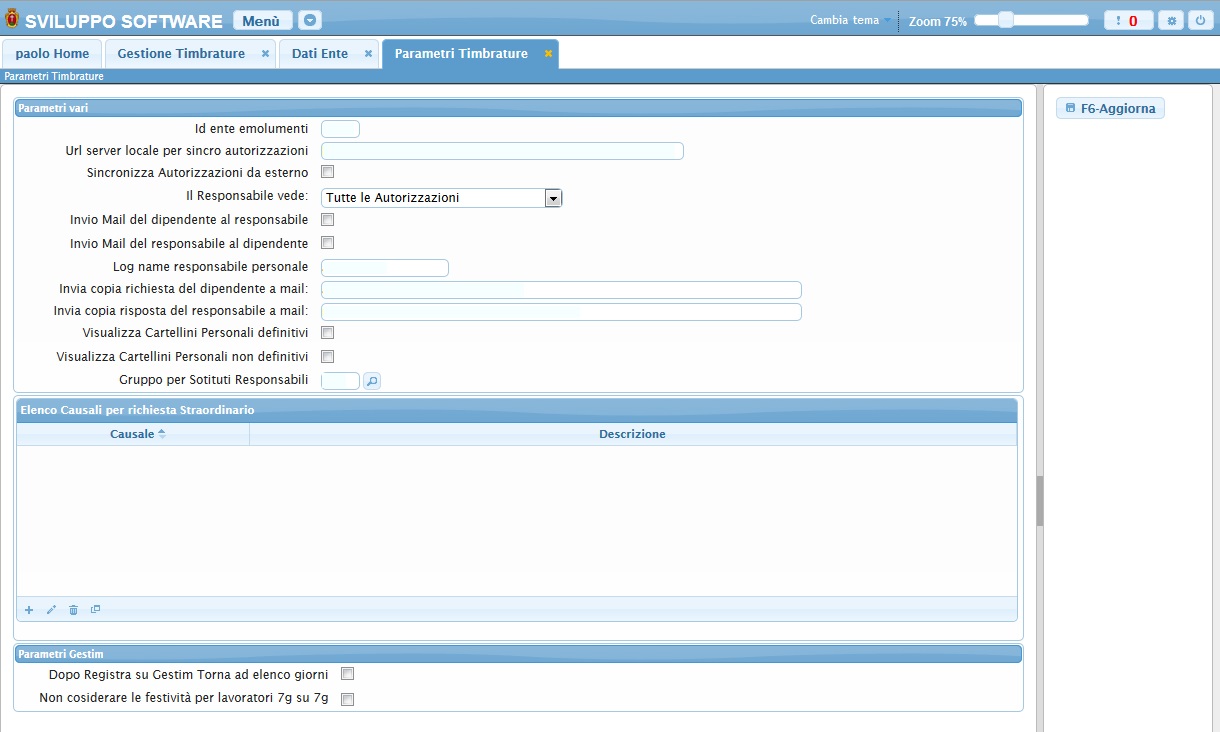Click the pencil edit icon in Causali grid

51,610
